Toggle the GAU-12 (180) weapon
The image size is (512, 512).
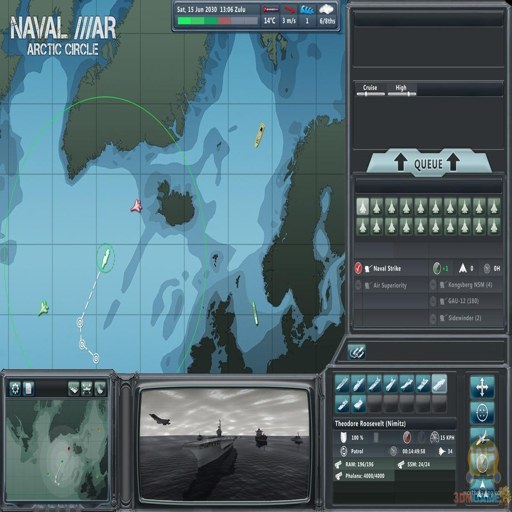[433, 301]
